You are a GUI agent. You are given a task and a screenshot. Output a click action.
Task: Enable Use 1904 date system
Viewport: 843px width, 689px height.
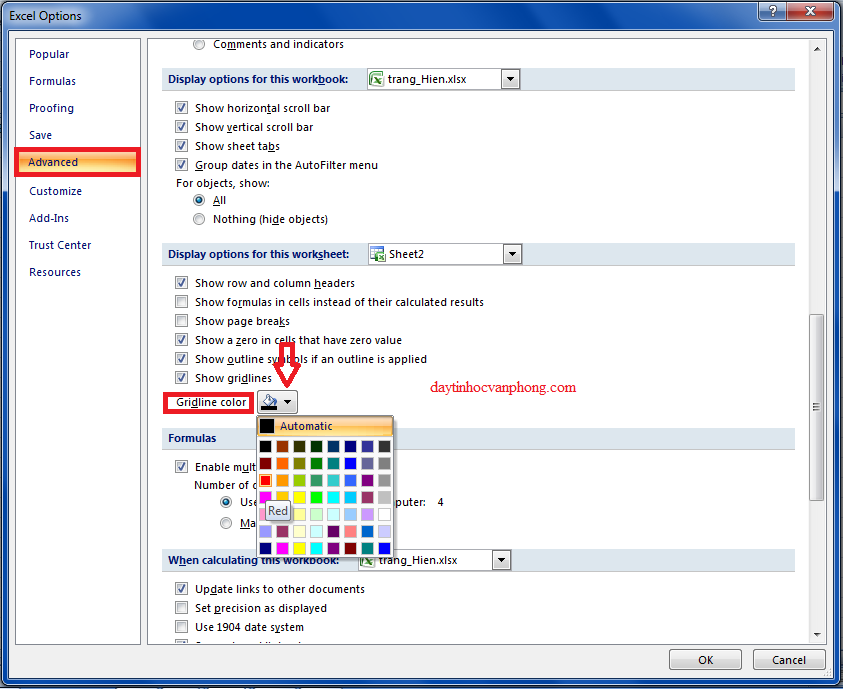coord(182,627)
